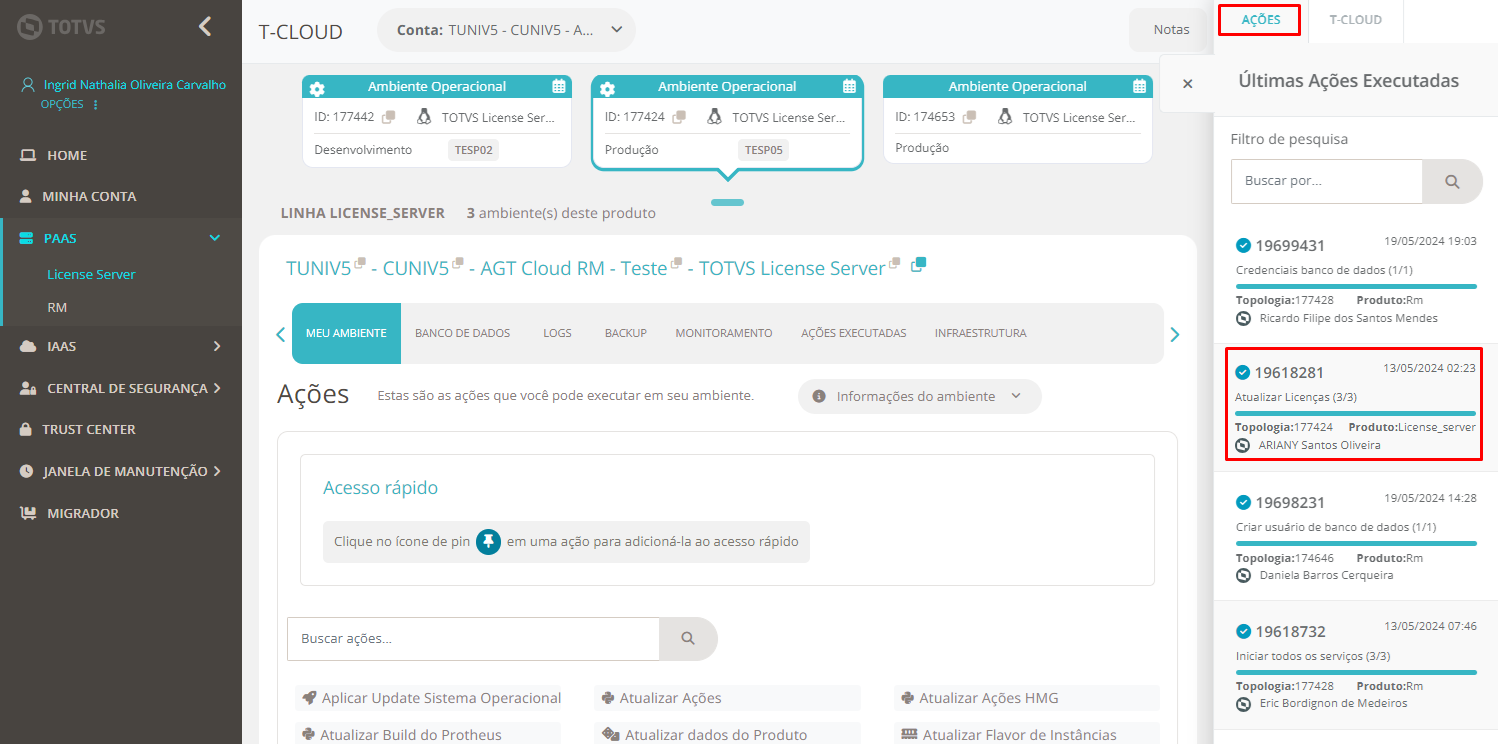Select the INFRAESTRUTURA tab
The width and height of the screenshot is (1498, 744).
point(981,333)
